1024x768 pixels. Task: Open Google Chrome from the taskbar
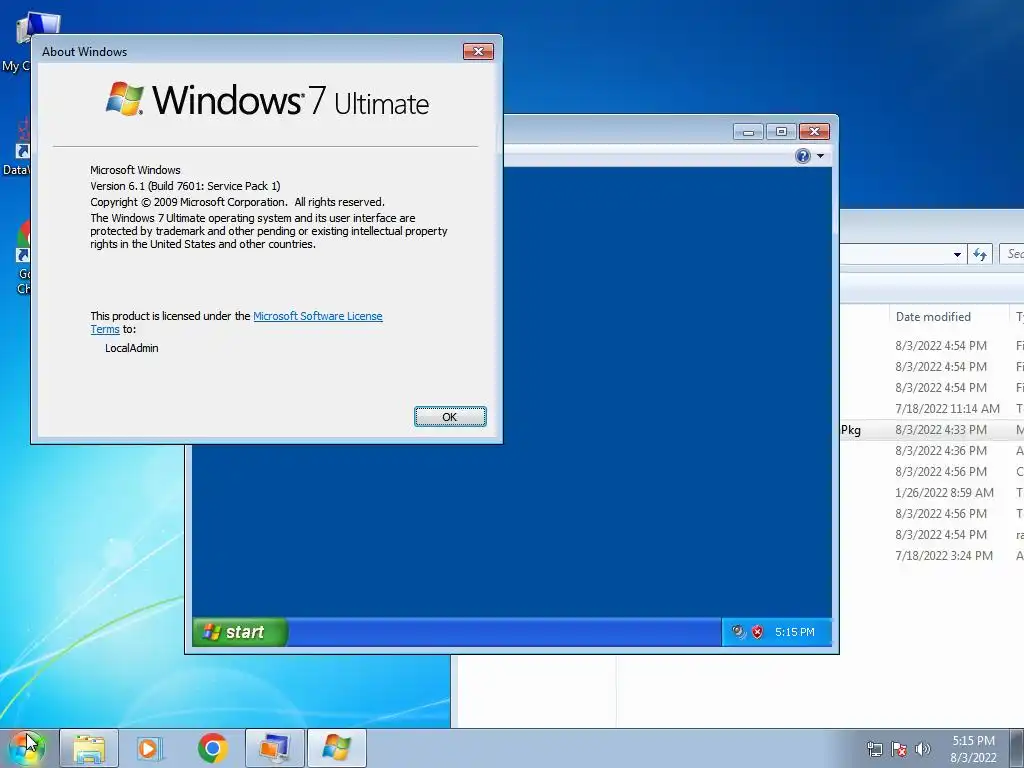212,748
